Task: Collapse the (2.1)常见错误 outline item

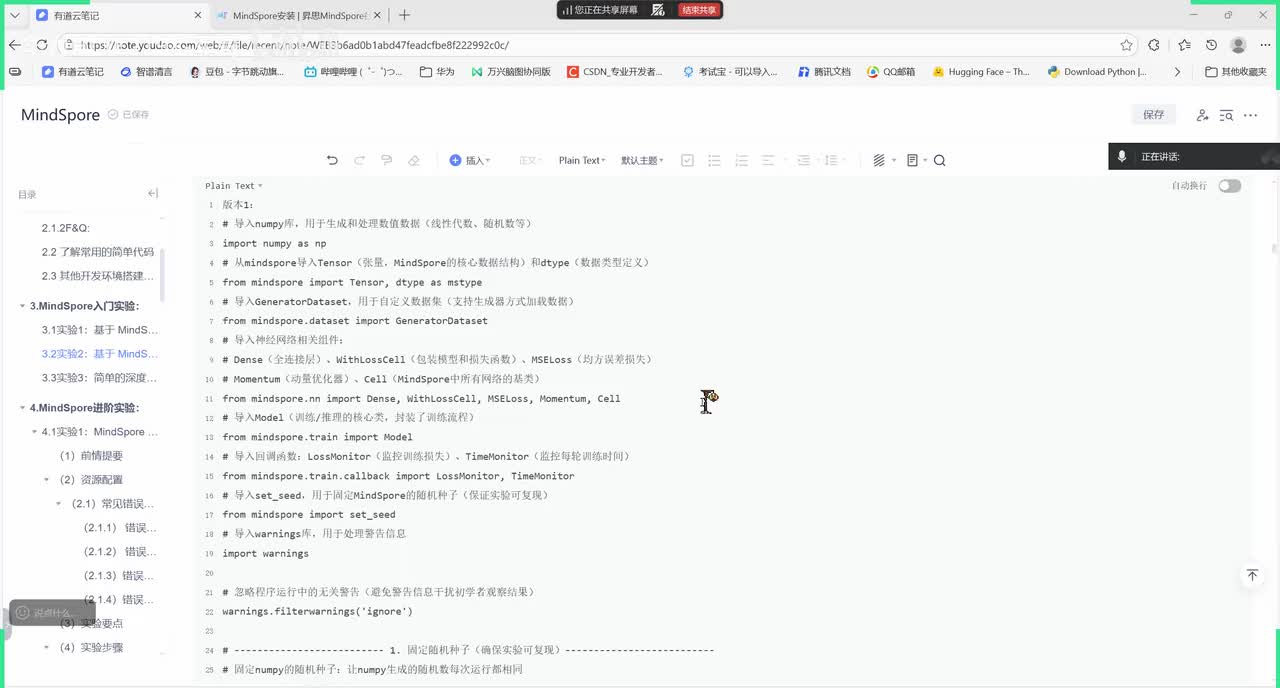Action: tap(58, 504)
